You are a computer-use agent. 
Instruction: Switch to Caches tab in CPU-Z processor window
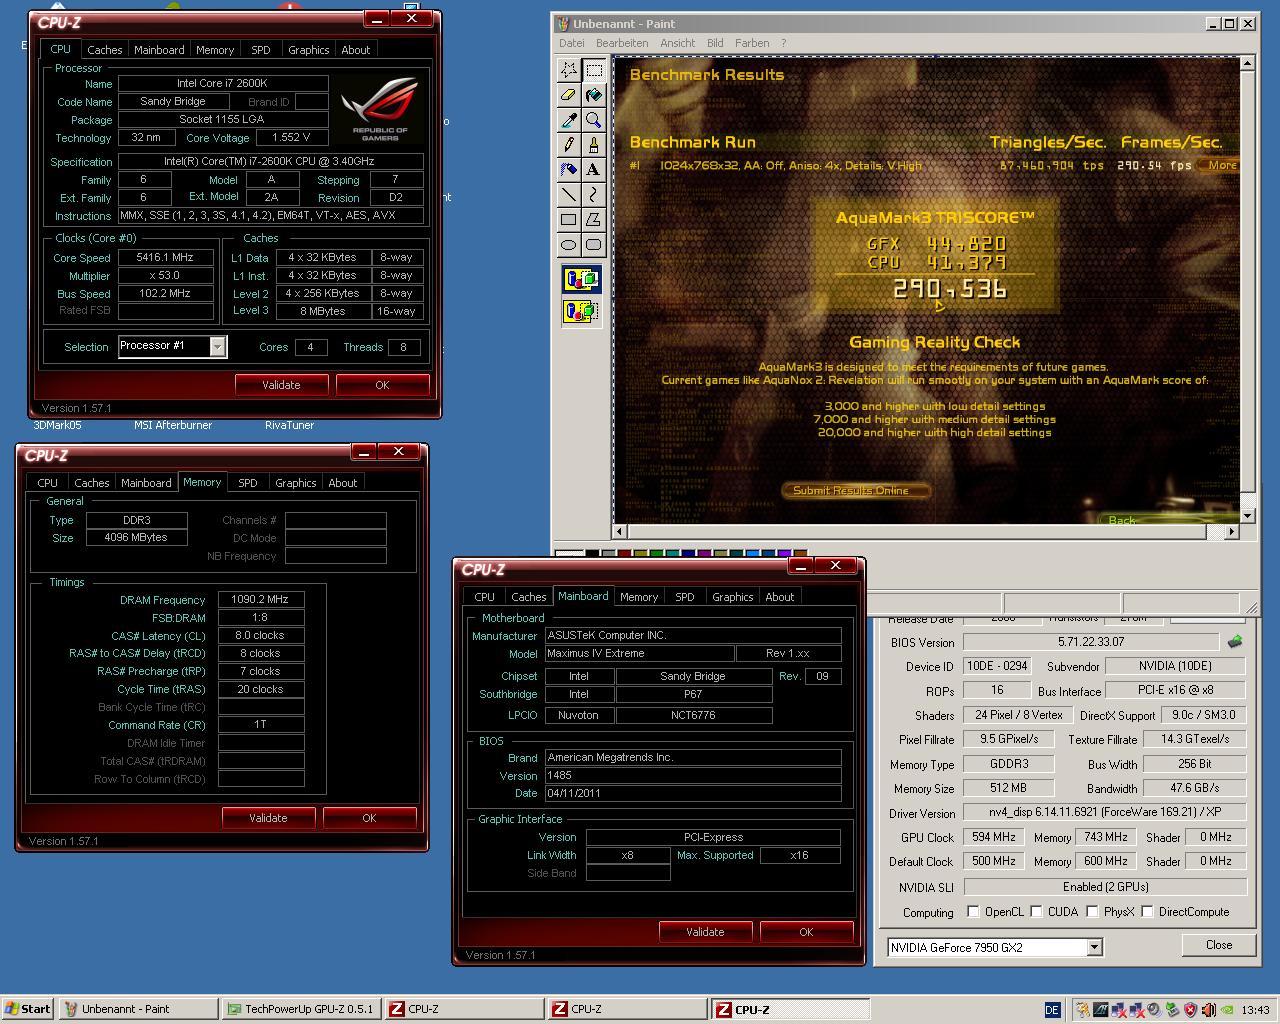(x=104, y=49)
